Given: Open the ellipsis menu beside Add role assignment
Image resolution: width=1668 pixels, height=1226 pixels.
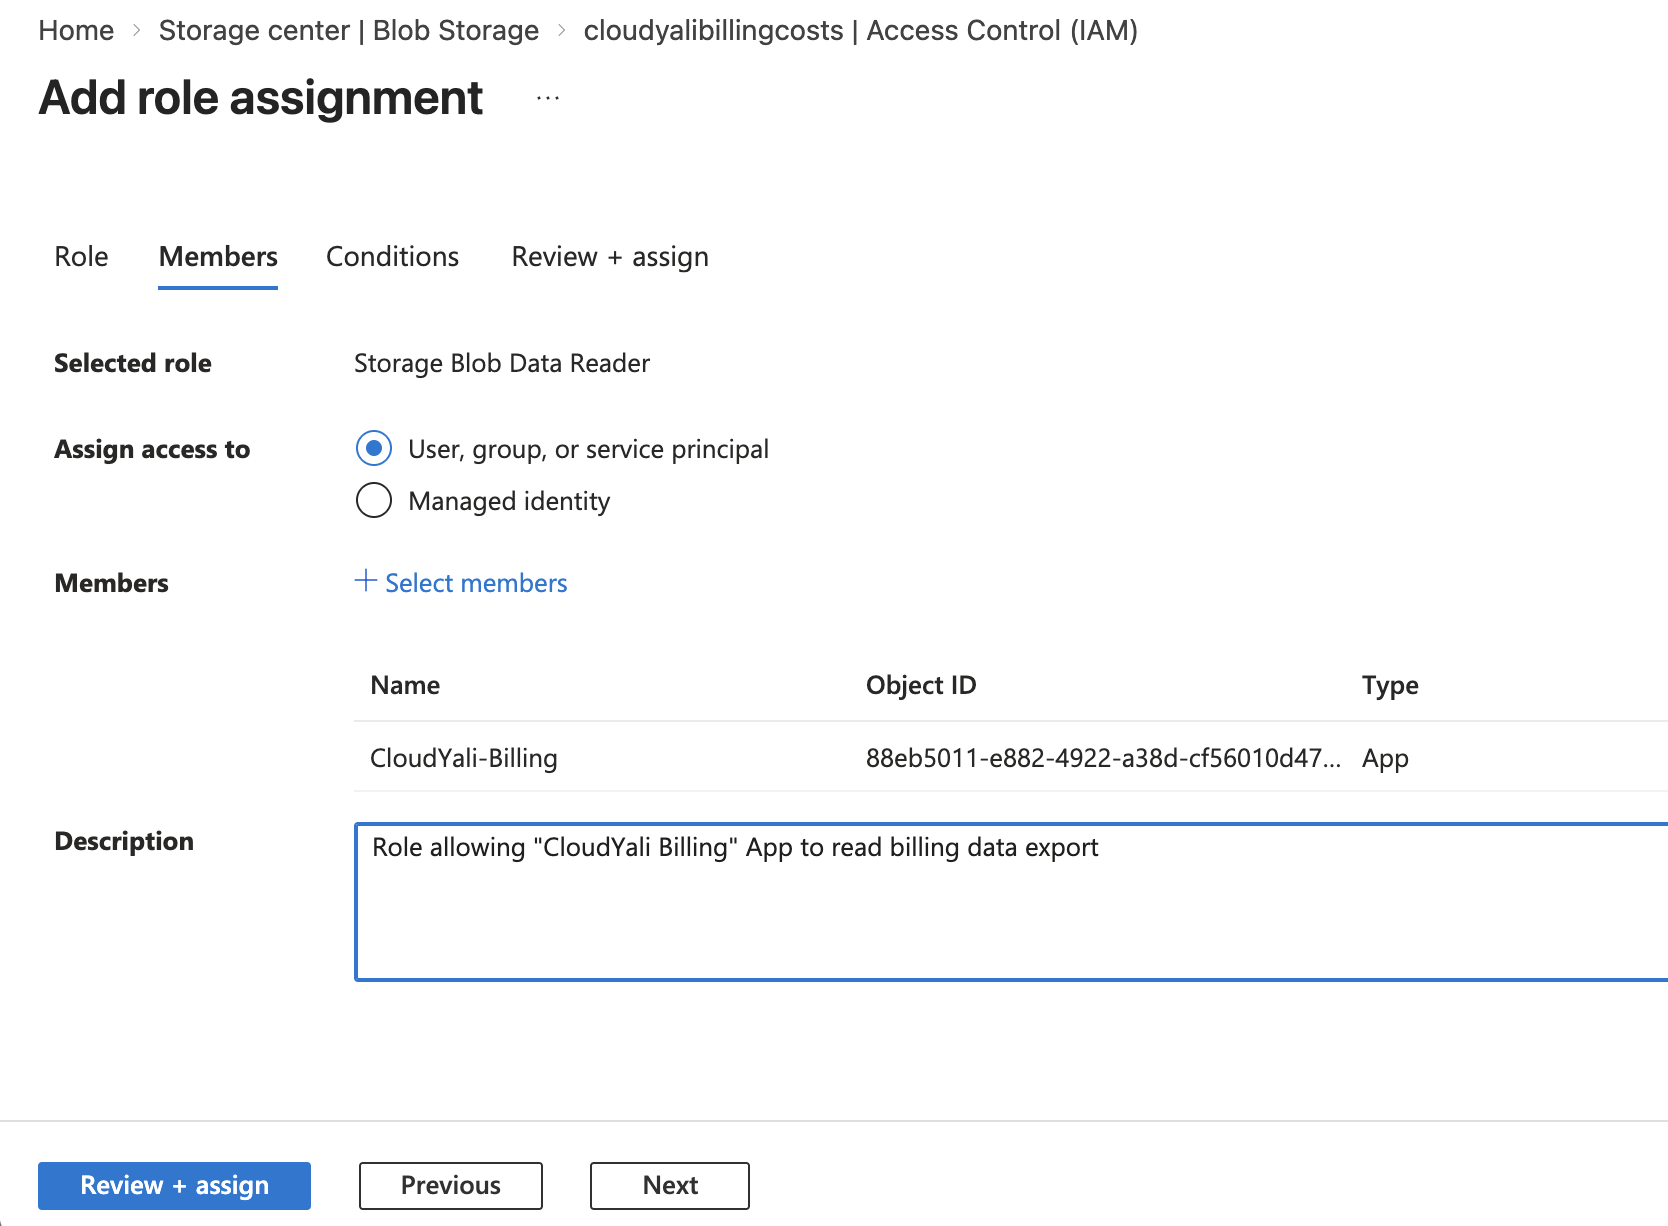Looking at the screenshot, I should [547, 97].
